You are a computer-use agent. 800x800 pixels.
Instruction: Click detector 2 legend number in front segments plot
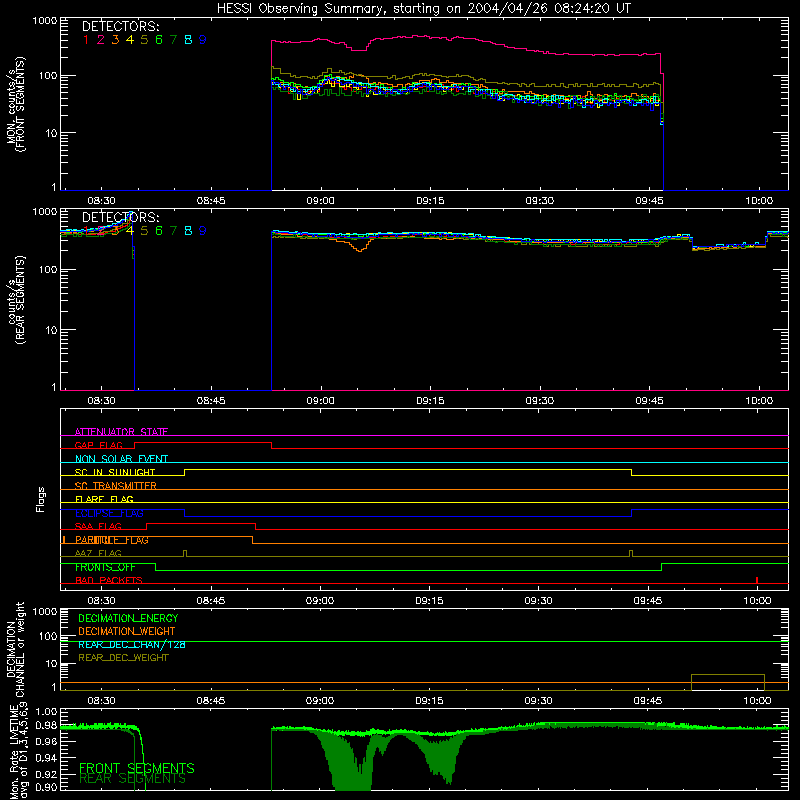101,40
